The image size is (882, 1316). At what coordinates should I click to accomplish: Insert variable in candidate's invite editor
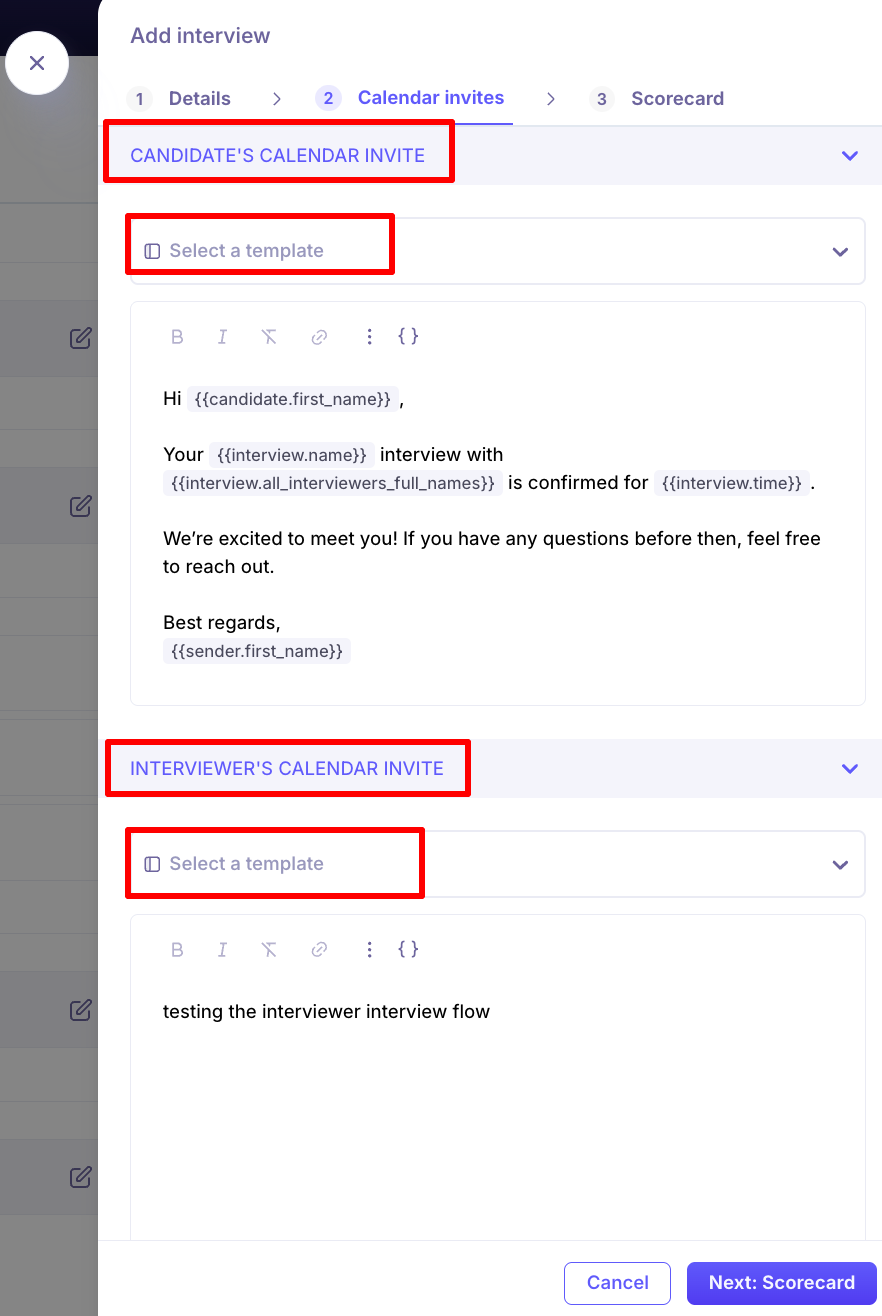408,337
